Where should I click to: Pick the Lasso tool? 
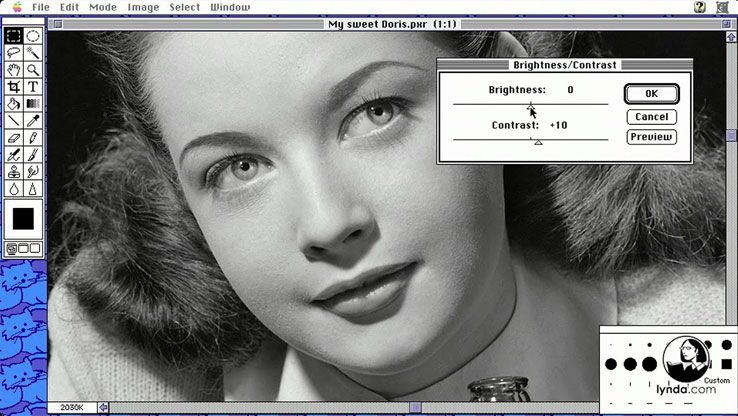tap(14, 53)
